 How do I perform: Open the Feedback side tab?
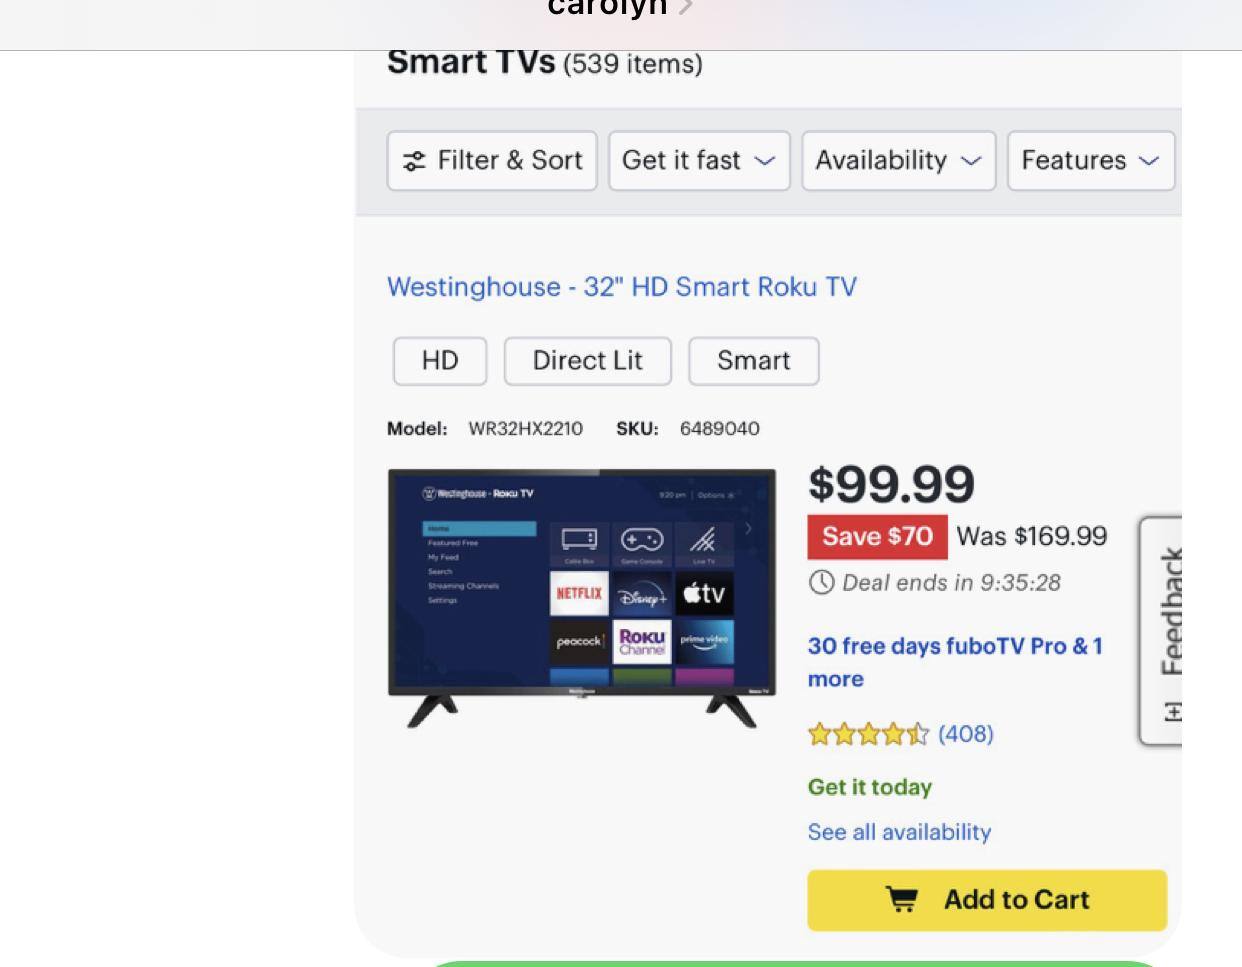tap(1162, 631)
